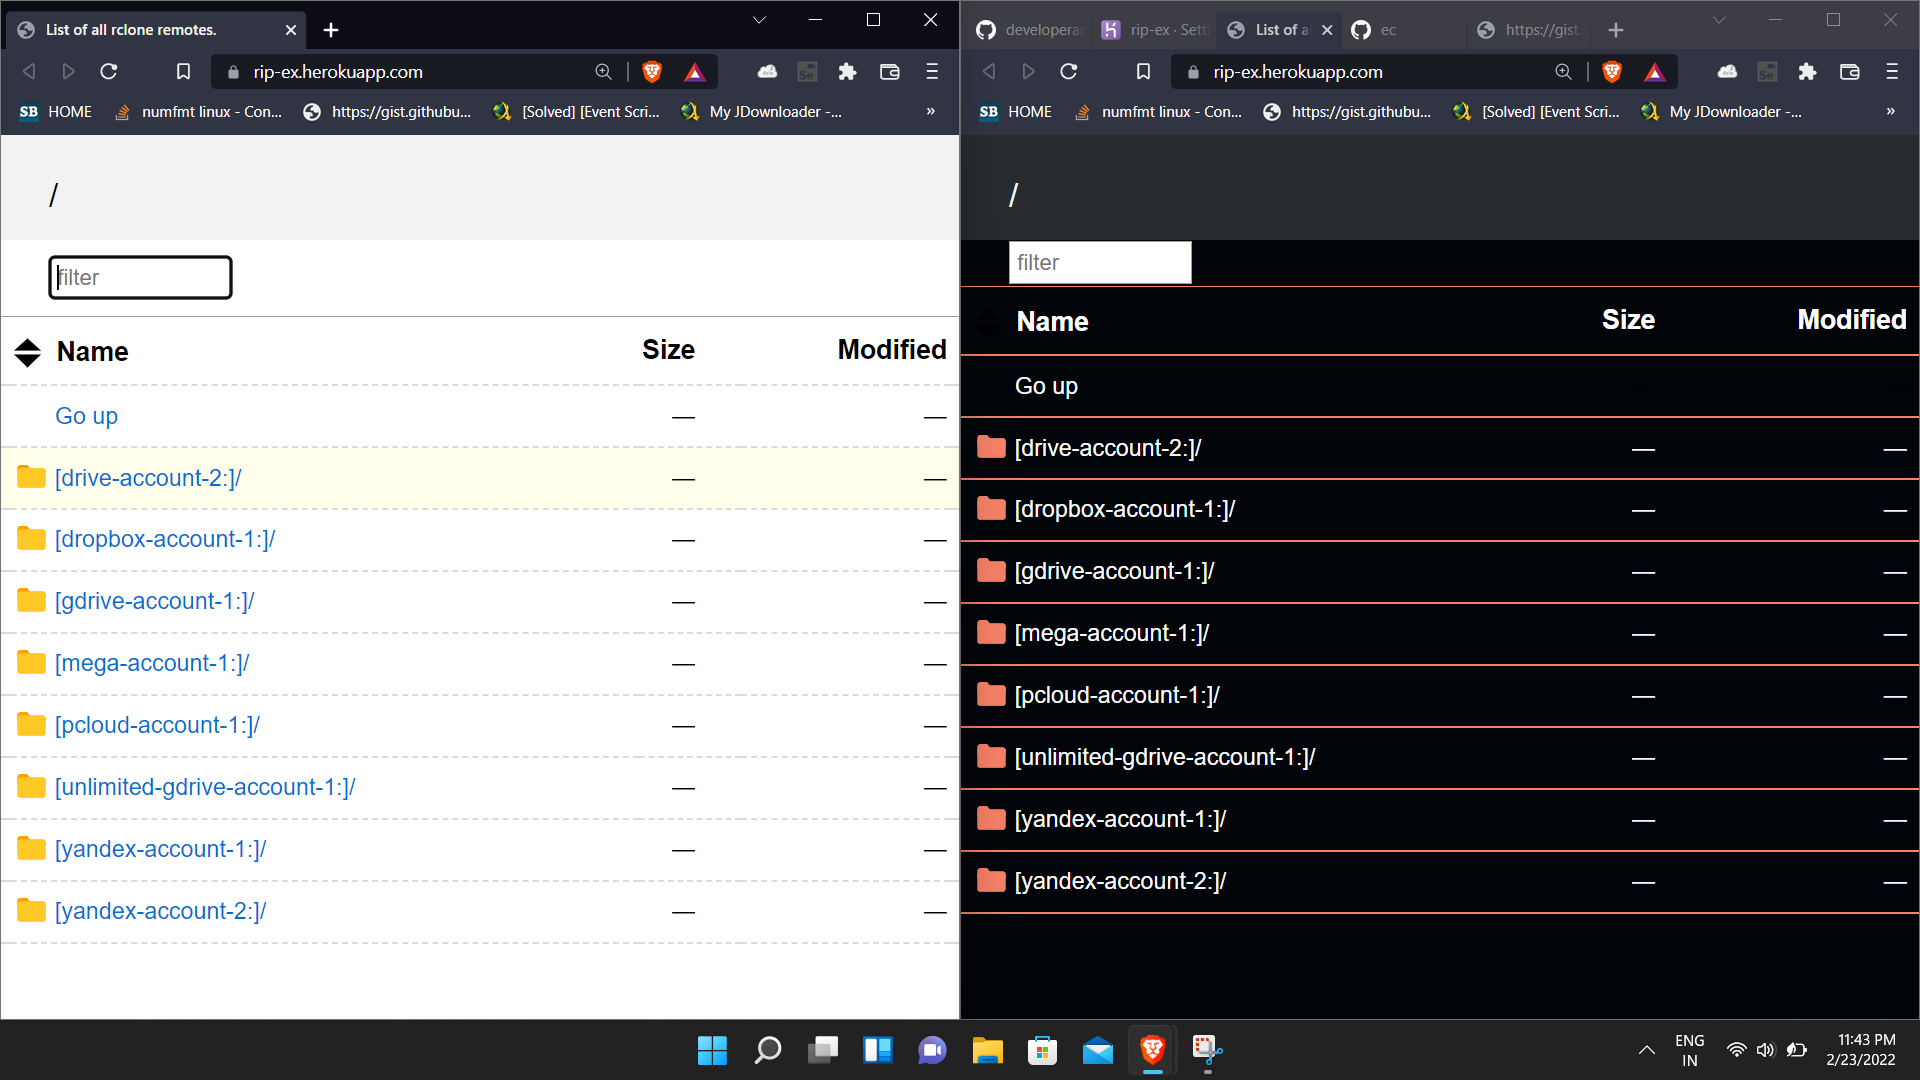Bookmark this page in right browser

tap(1143, 72)
